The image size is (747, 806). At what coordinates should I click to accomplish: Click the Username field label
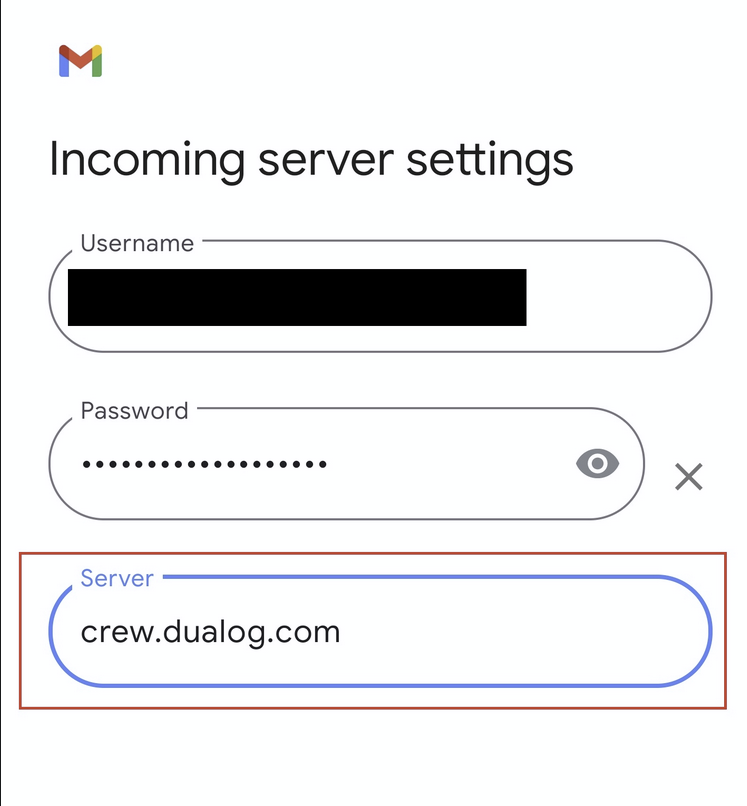point(137,243)
